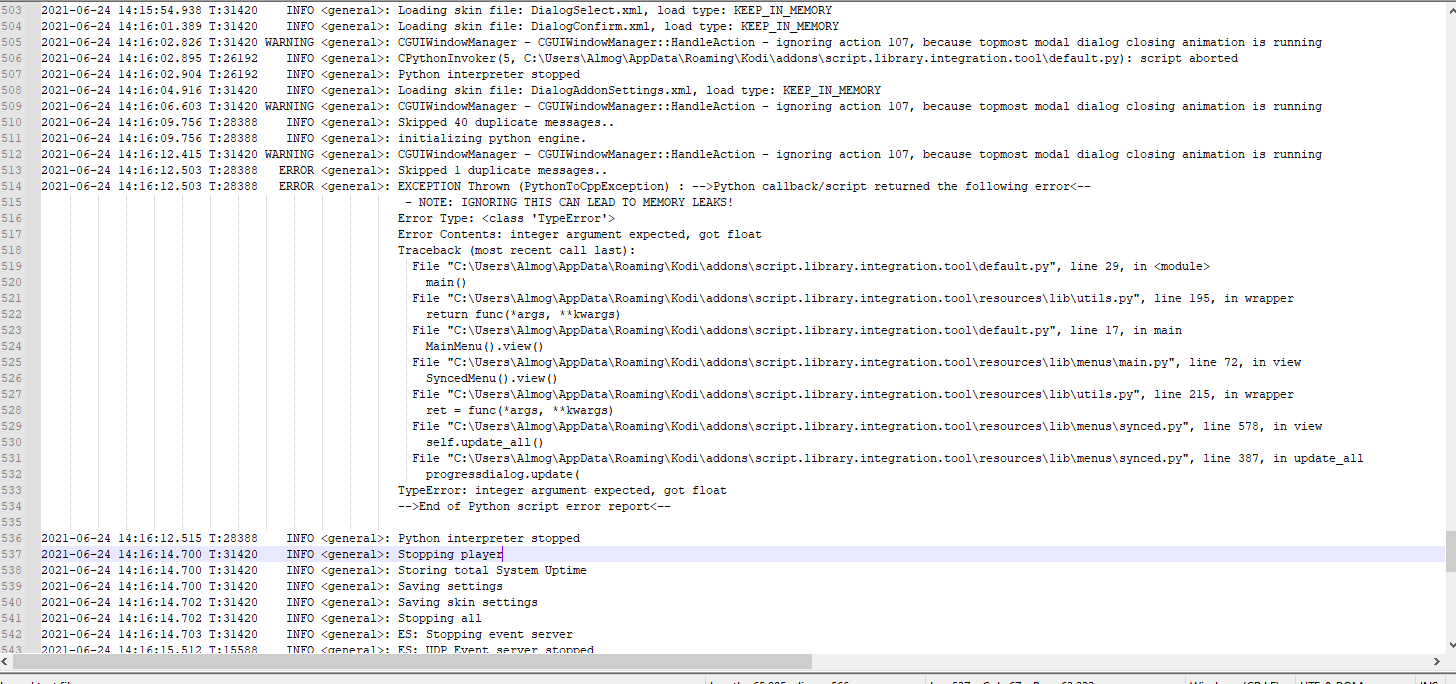
Task: Click the 'Stopping all' text
Action: pos(440,619)
